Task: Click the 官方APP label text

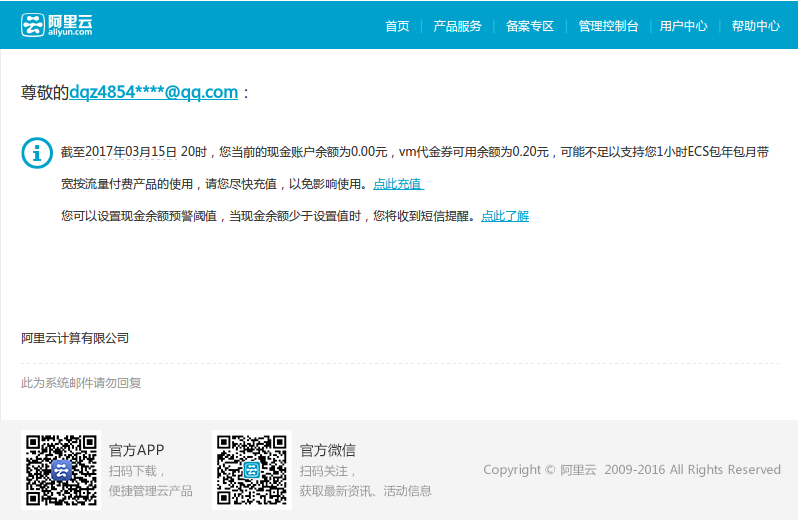Action: point(136,450)
